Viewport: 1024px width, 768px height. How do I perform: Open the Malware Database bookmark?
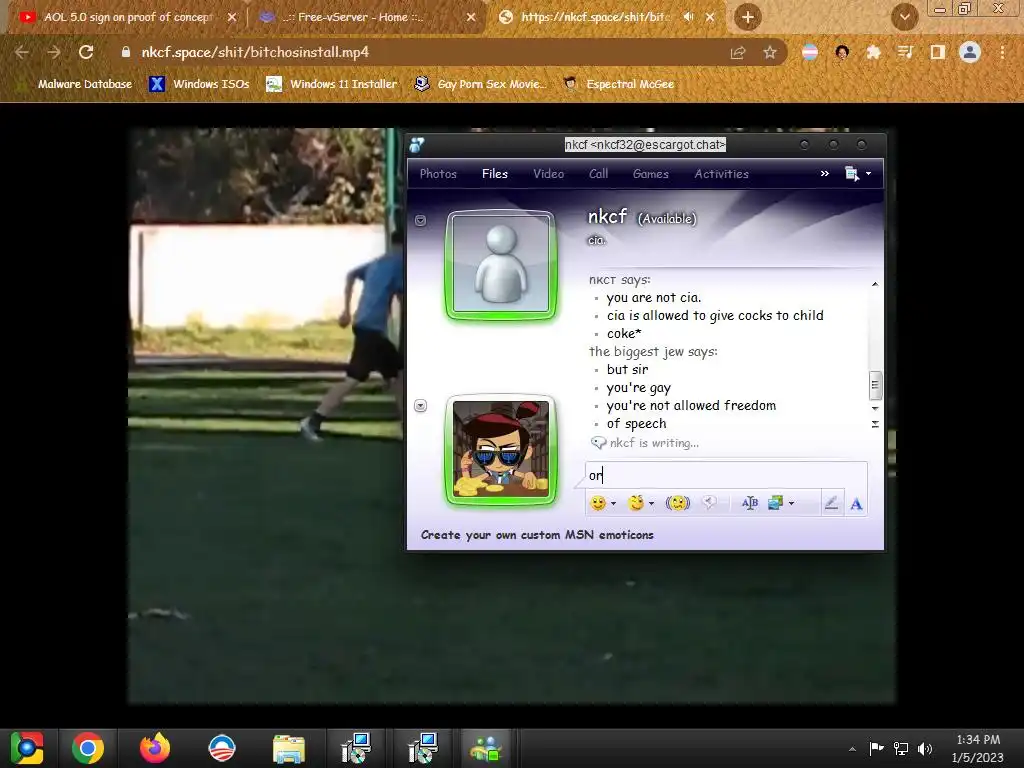(x=75, y=84)
